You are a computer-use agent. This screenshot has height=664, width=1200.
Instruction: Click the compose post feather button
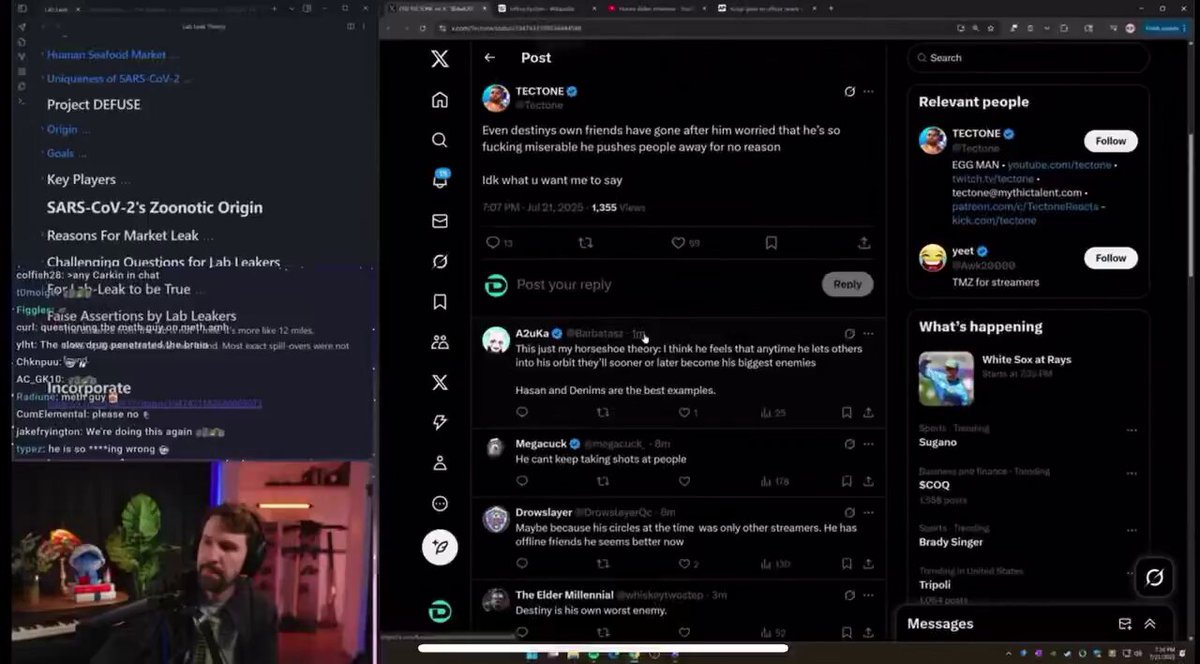point(440,547)
